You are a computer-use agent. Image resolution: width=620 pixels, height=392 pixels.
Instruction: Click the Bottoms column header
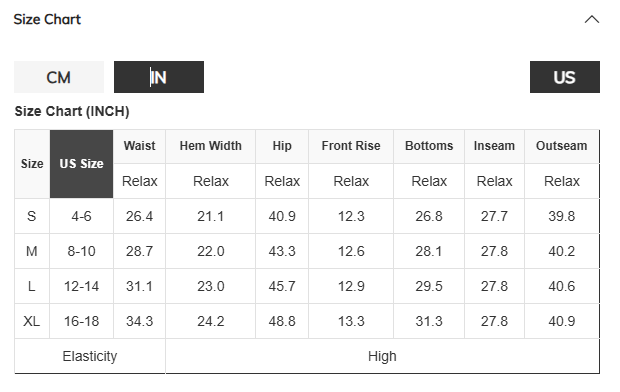coord(429,146)
